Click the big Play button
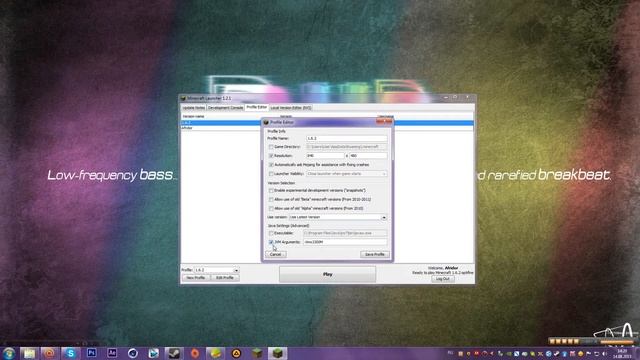 pyautogui.click(x=327, y=274)
